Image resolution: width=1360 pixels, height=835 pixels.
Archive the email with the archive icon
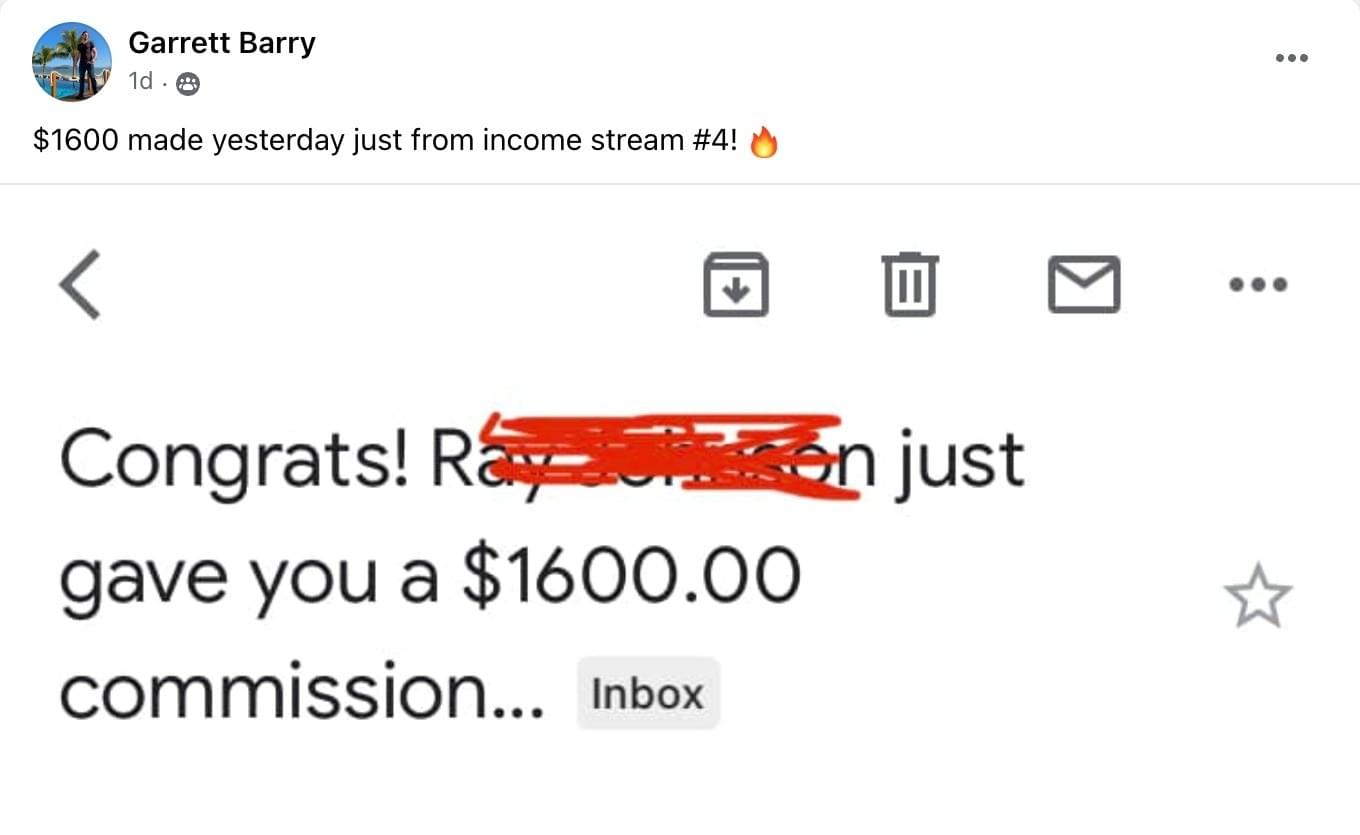736,284
